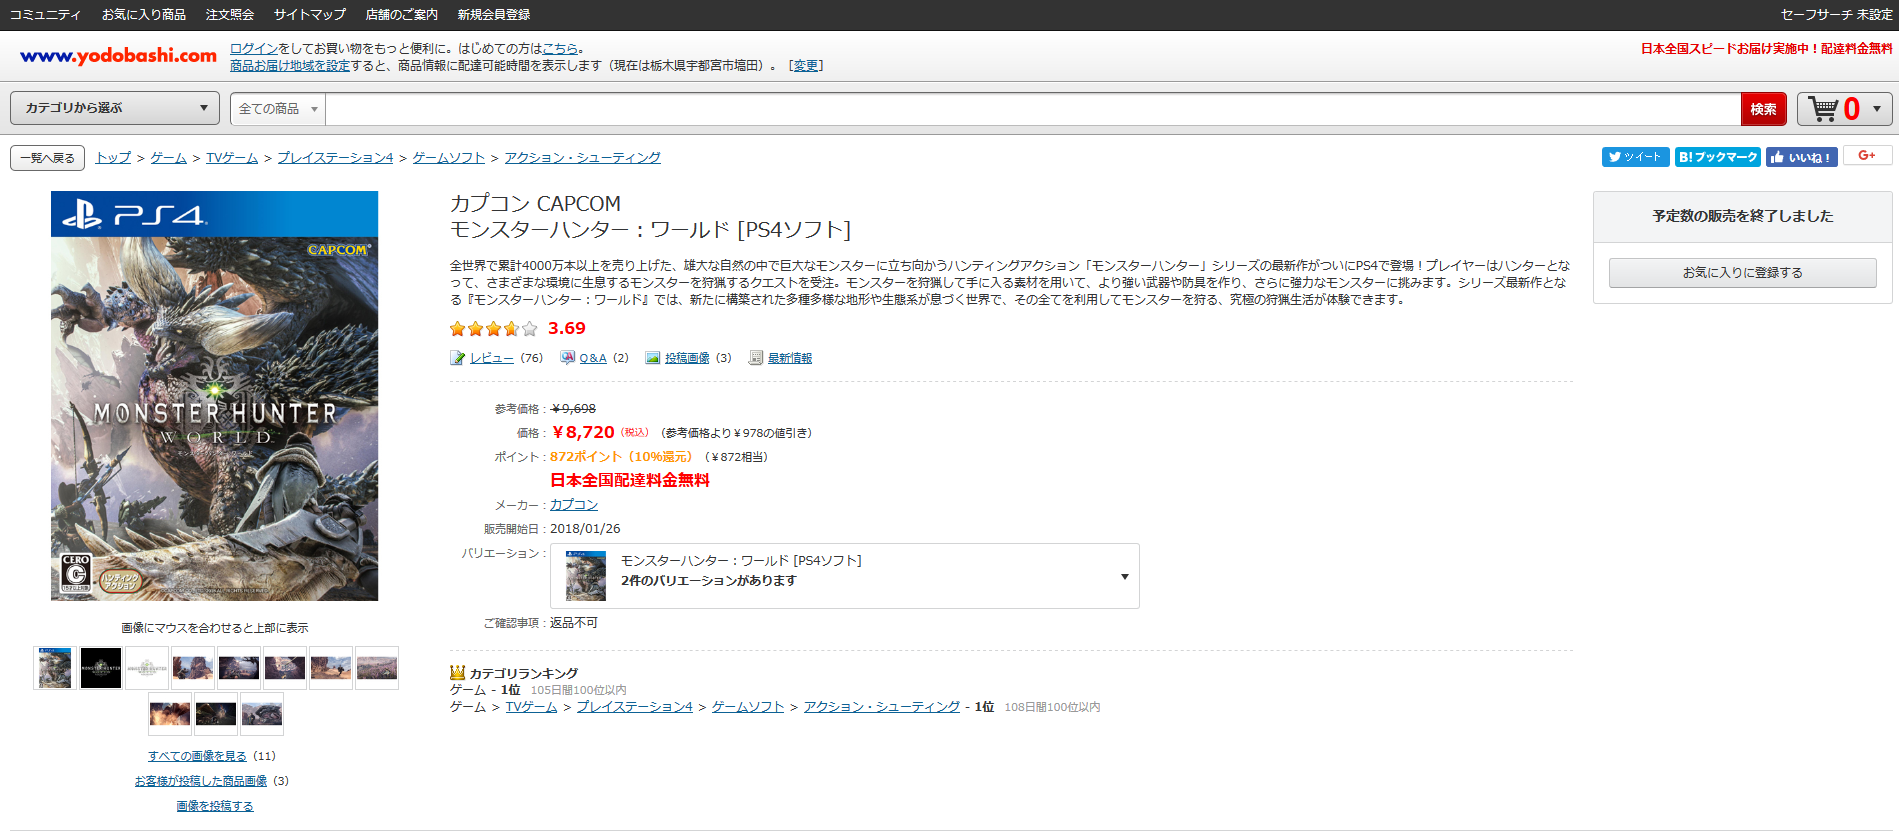Click the すべての画像を見る link
The height and width of the screenshot is (831, 1899).
[197, 756]
